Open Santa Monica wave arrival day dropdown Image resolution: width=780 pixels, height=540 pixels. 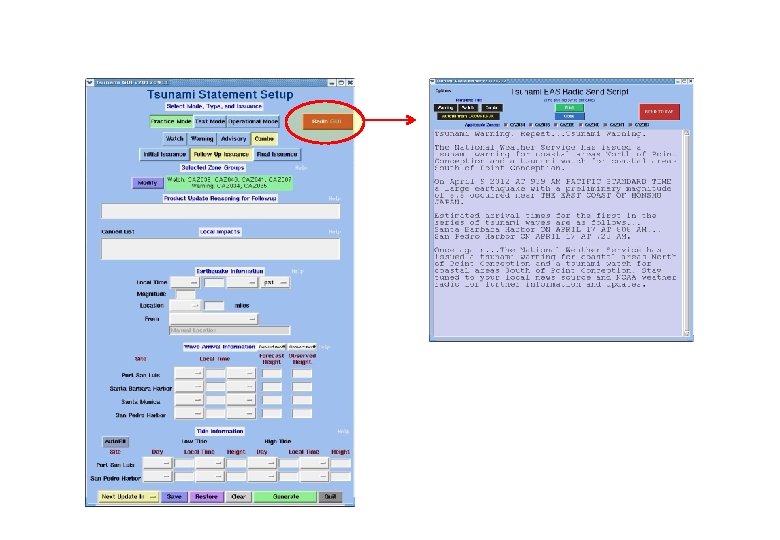(189, 400)
